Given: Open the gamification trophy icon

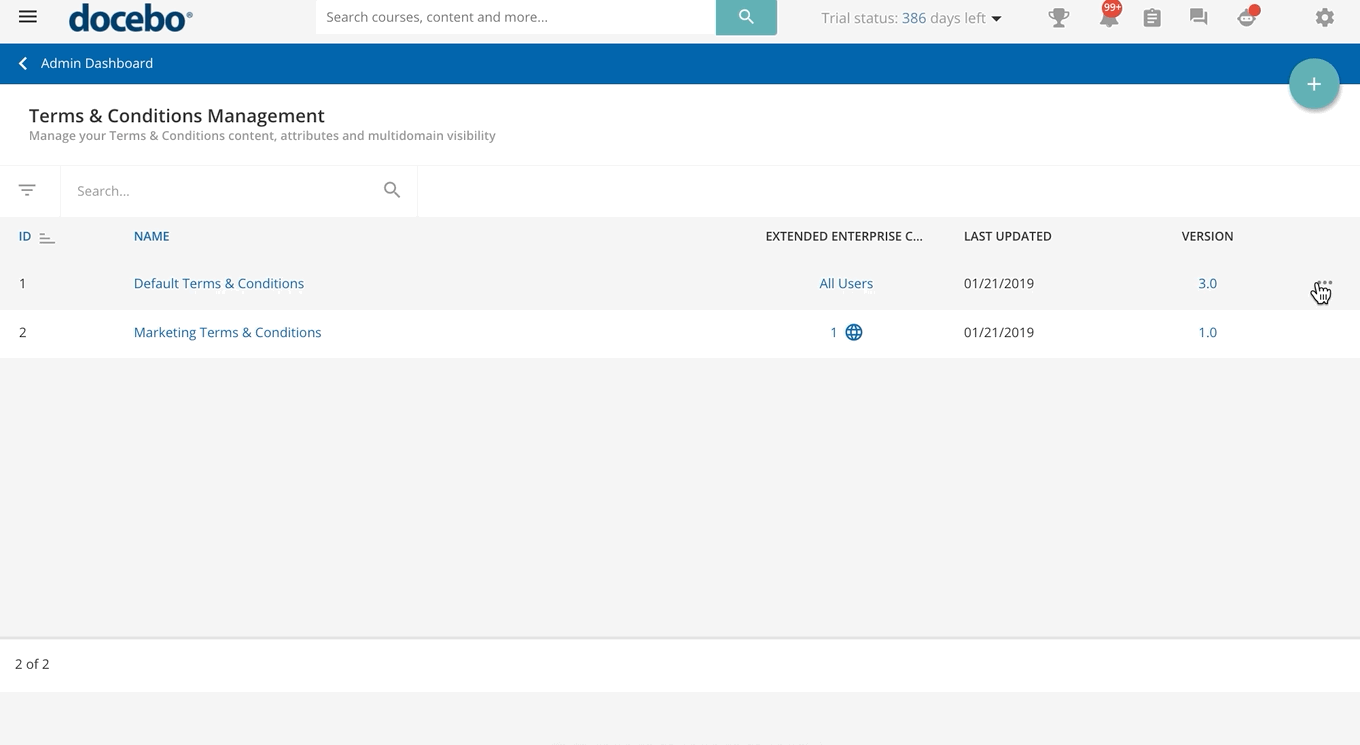Looking at the screenshot, I should pyautogui.click(x=1058, y=18).
